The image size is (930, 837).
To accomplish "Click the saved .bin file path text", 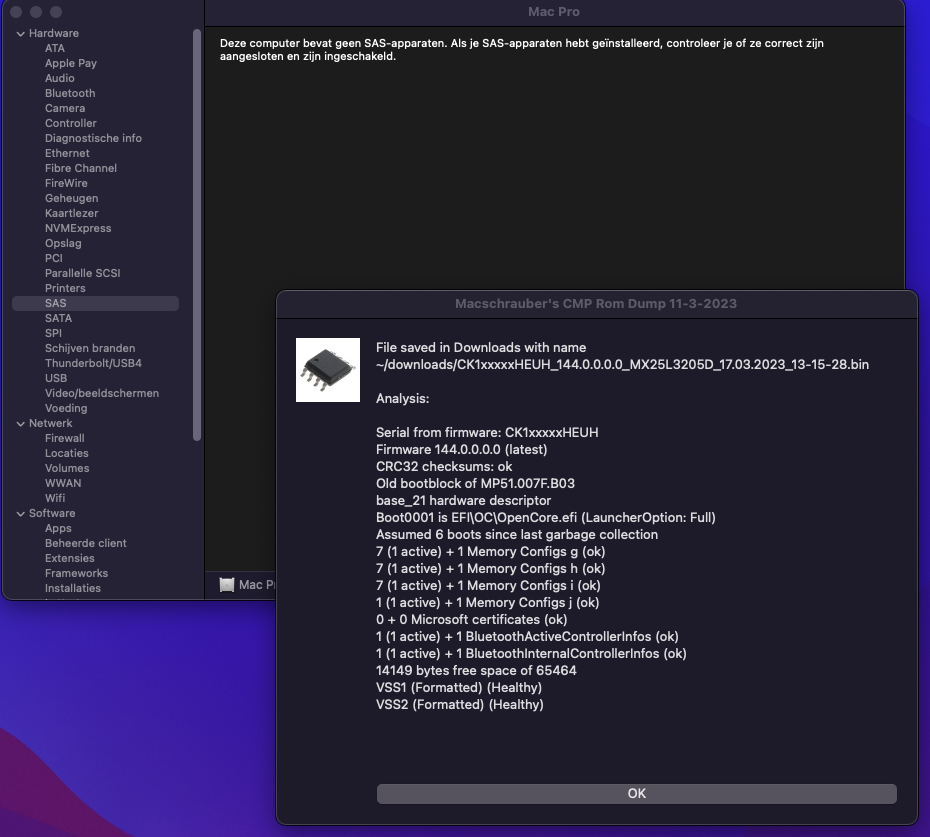I will point(622,365).
